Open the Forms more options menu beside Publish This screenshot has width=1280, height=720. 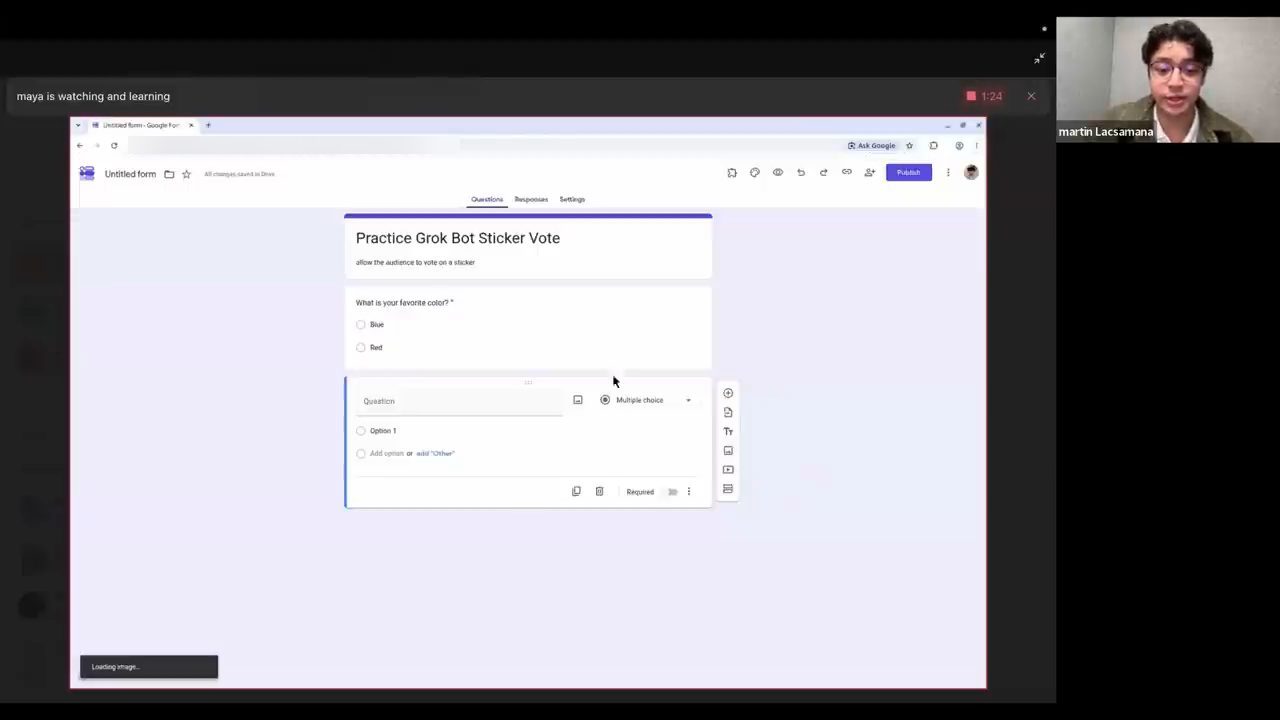tap(948, 173)
